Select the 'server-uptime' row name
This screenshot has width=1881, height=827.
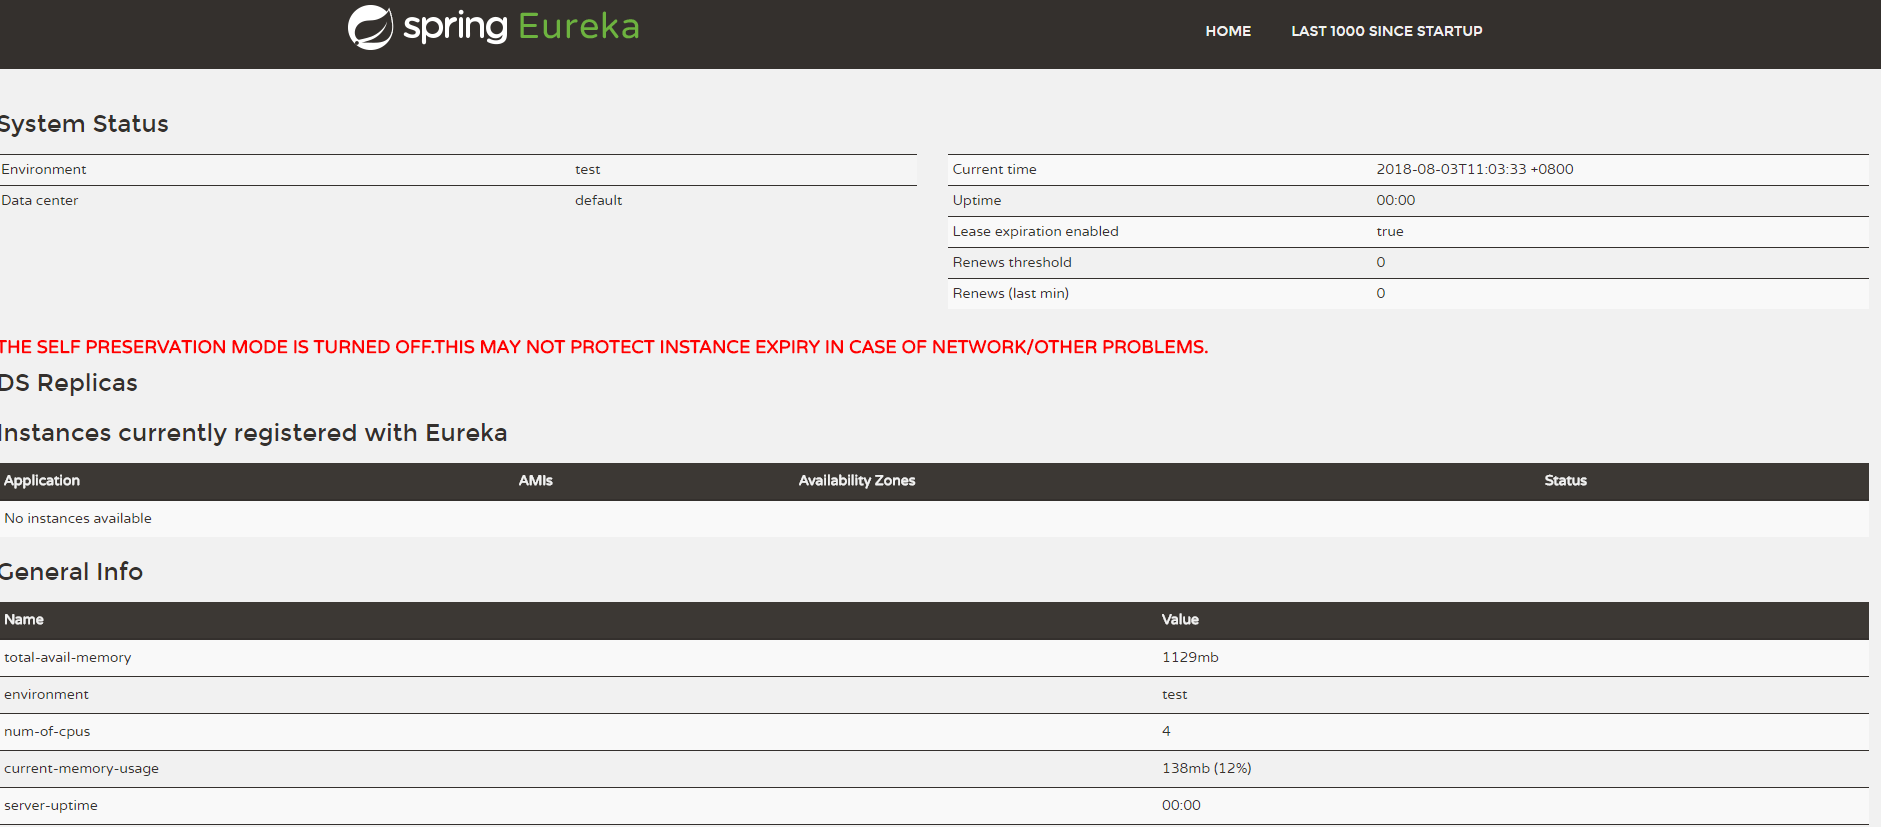(x=51, y=805)
